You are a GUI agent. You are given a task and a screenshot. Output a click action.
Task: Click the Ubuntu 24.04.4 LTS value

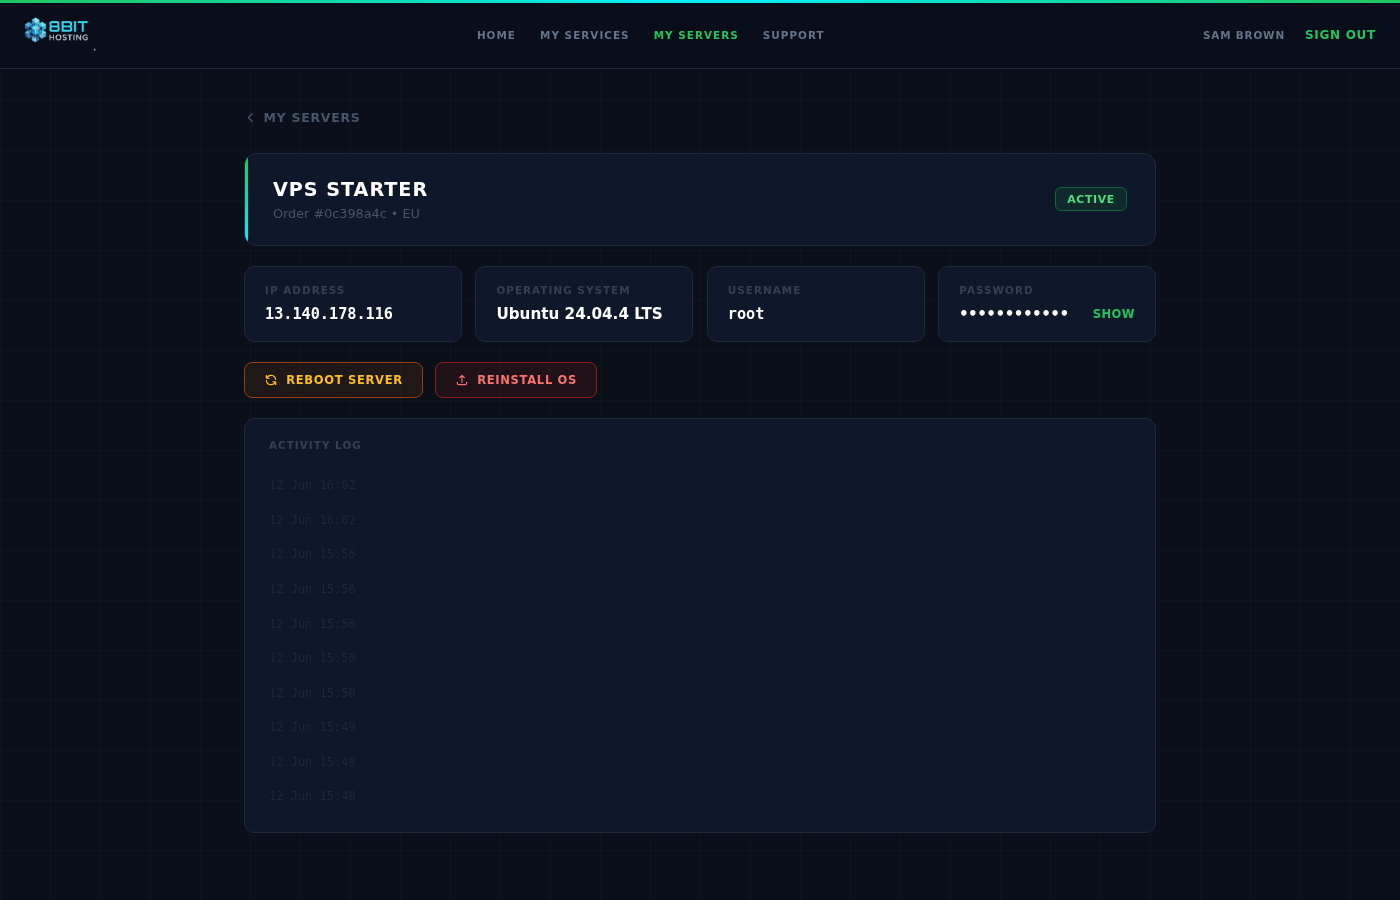tap(580, 314)
